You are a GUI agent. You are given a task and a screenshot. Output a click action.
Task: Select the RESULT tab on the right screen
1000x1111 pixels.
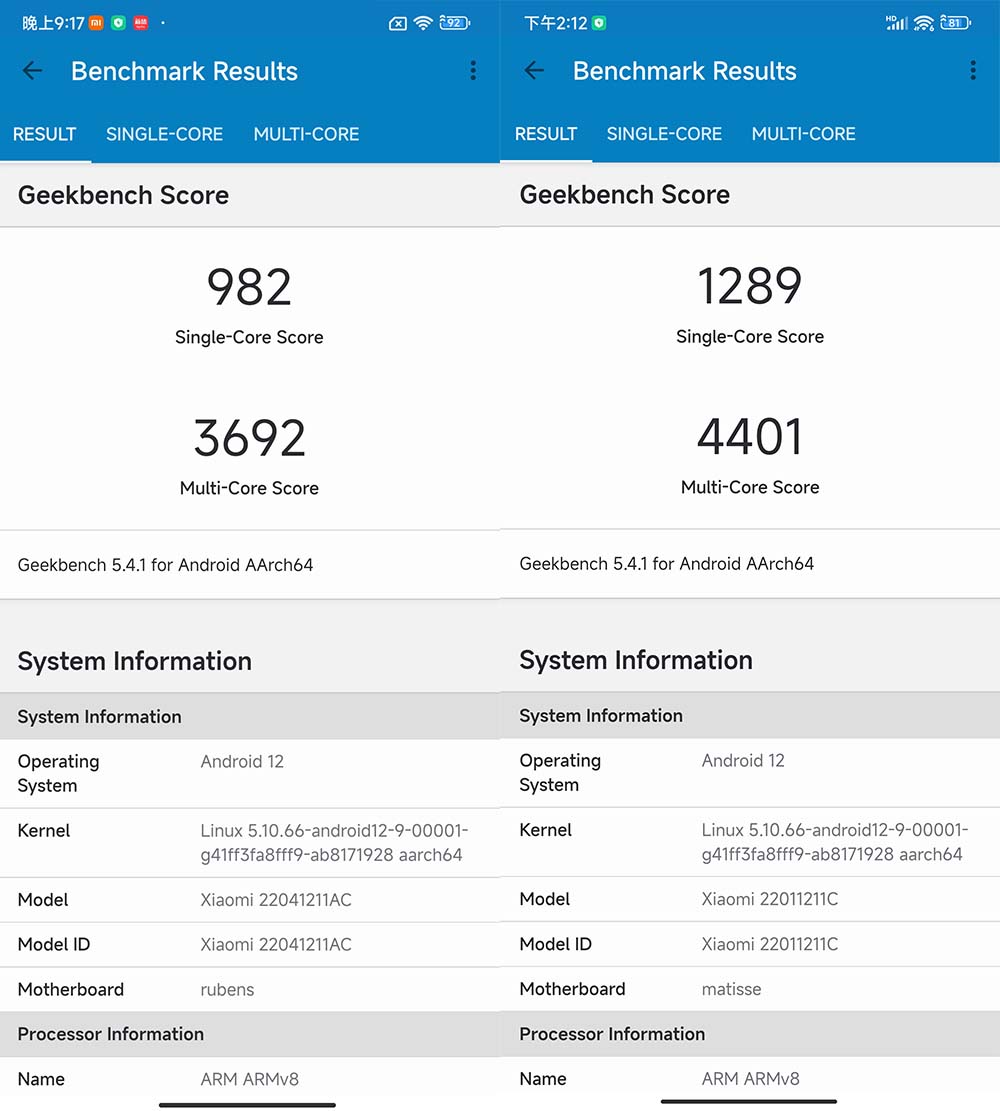pyautogui.click(x=546, y=134)
